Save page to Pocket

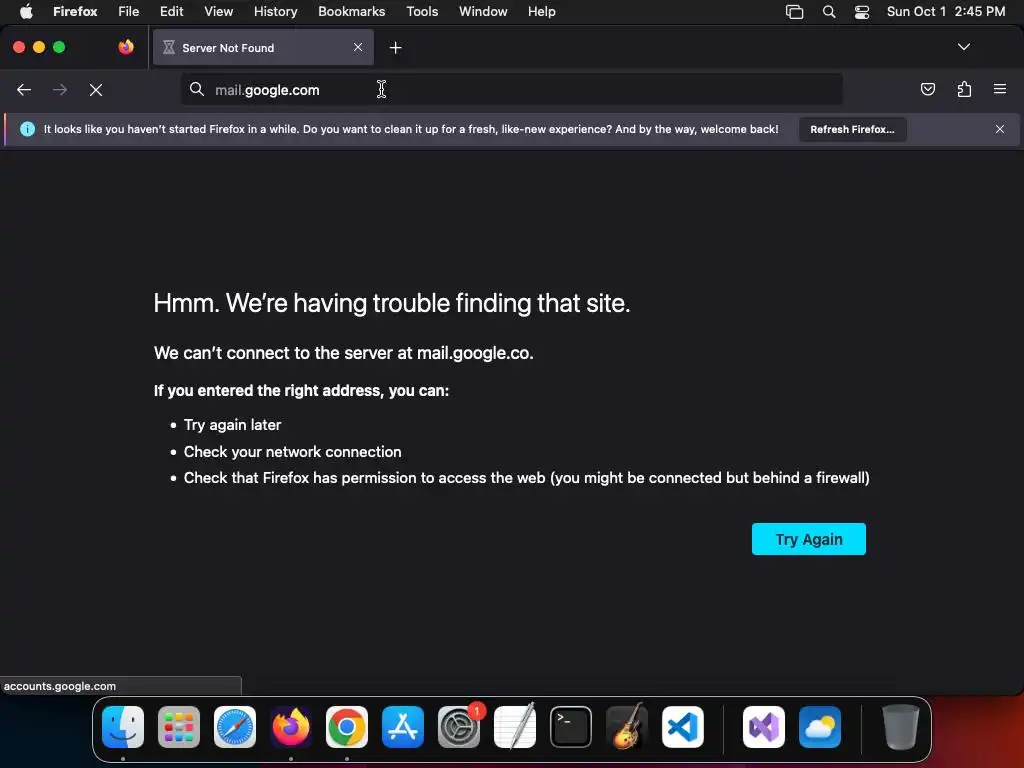pos(927,89)
